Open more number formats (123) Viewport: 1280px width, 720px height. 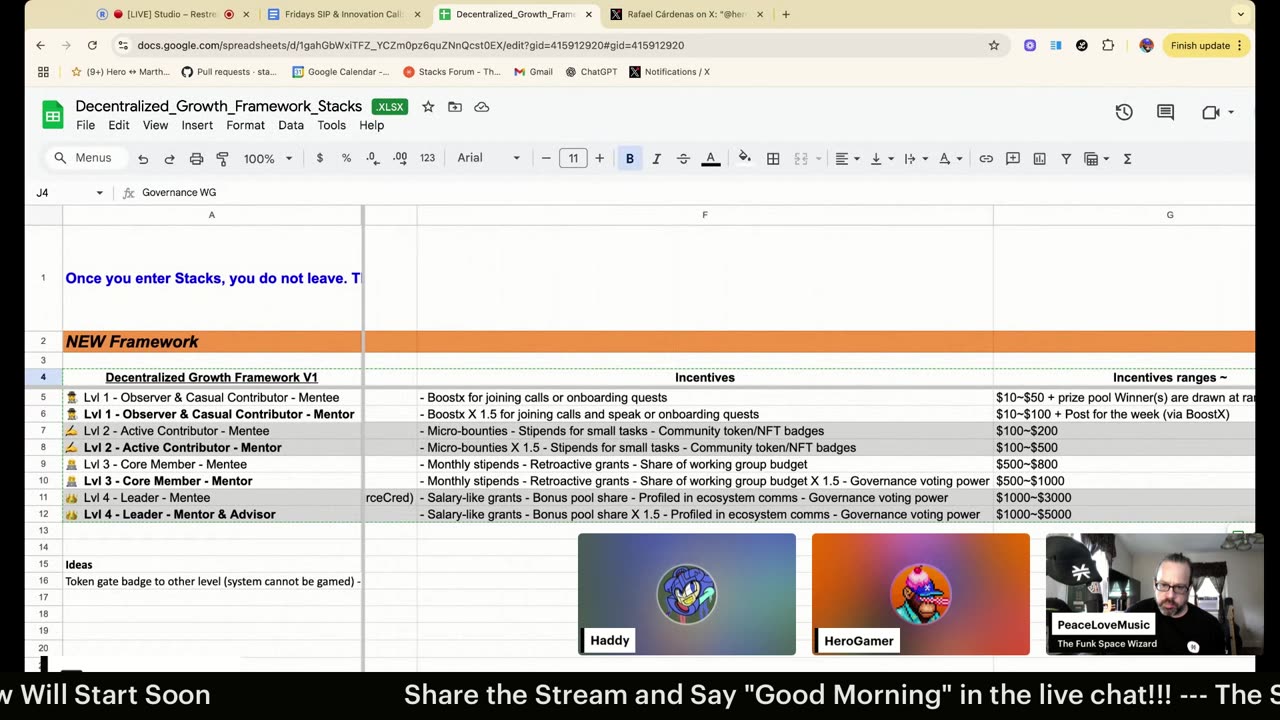tap(427, 158)
